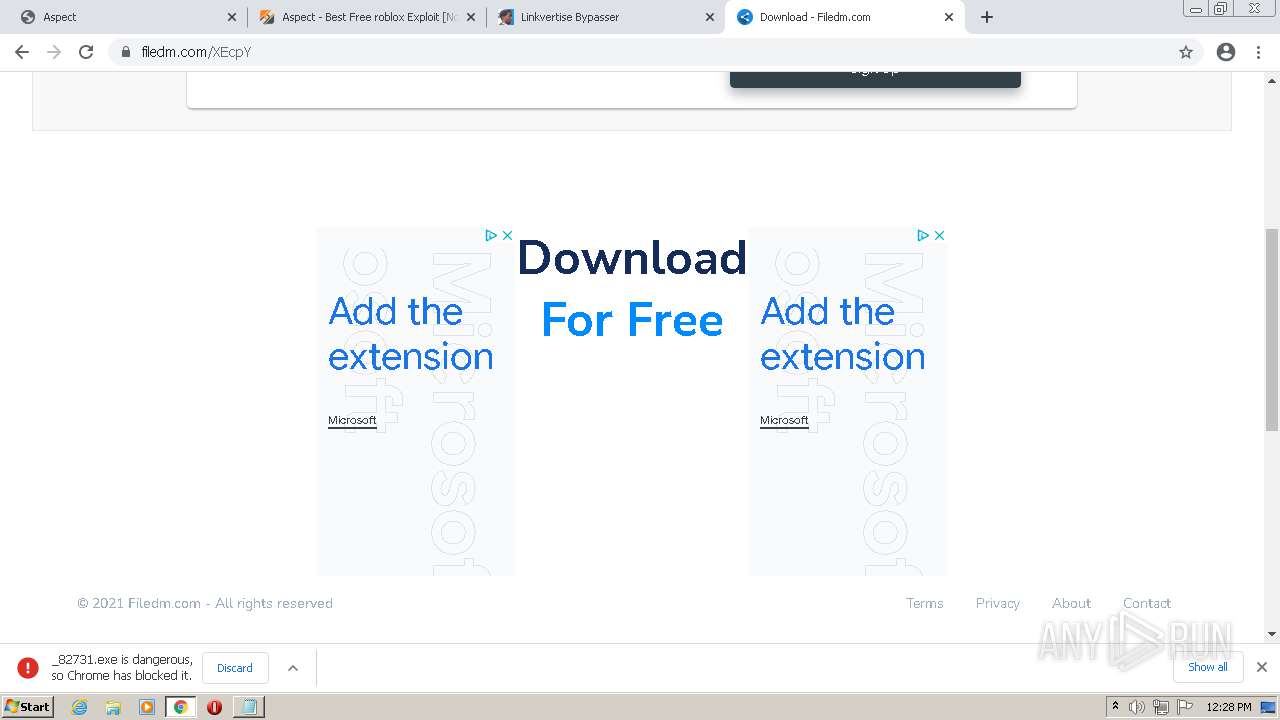The image size is (1280, 720).
Task: Switch to Aspect - Best Free roblox Exploit tab
Action: (x=366, y=17)
